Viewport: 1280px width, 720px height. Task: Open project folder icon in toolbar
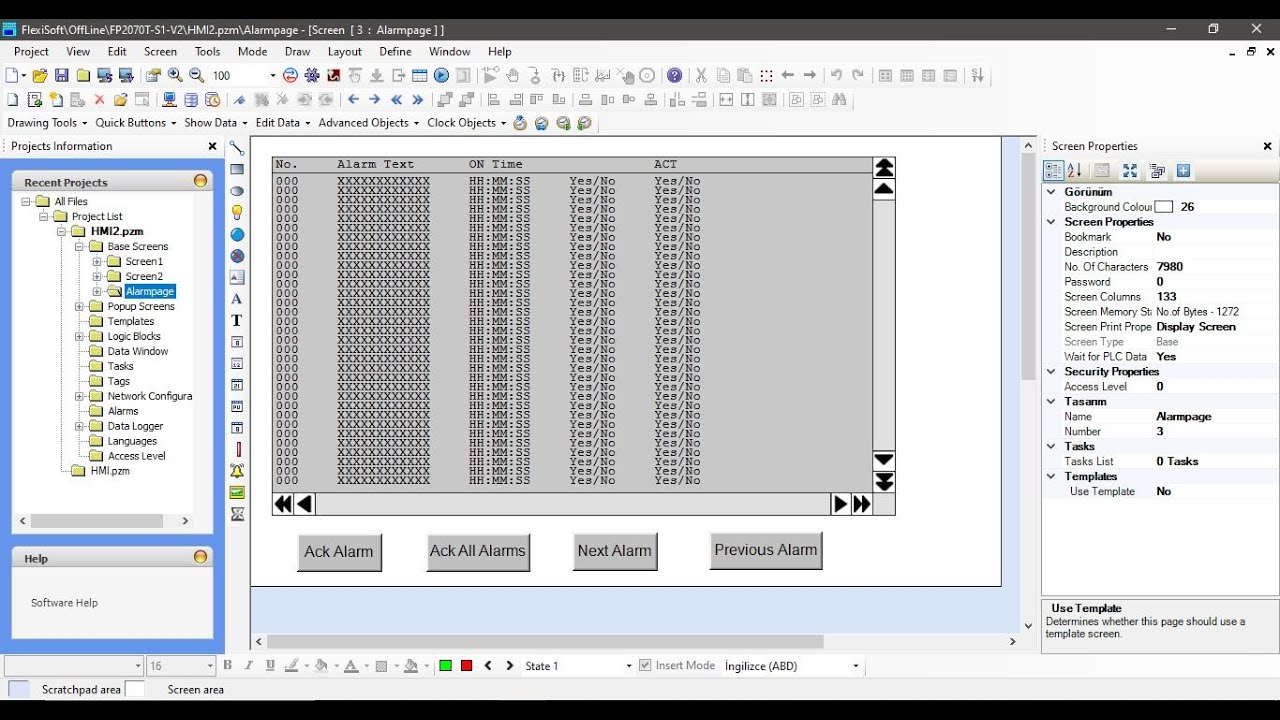[x=40, y=75]
